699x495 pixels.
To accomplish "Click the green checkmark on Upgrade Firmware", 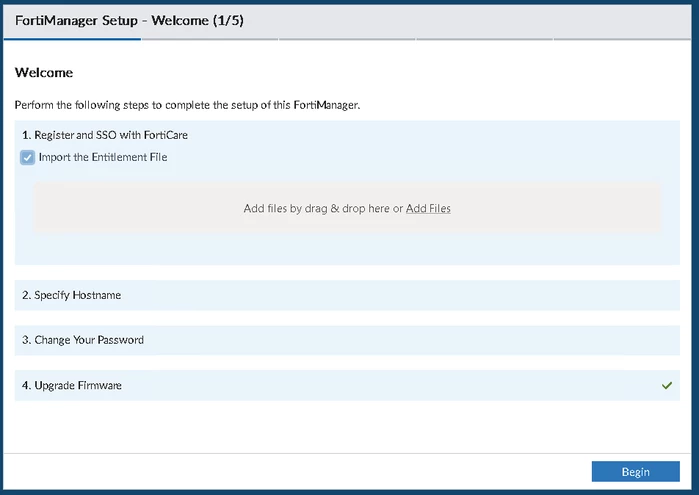I will click(x=666, y=385).
